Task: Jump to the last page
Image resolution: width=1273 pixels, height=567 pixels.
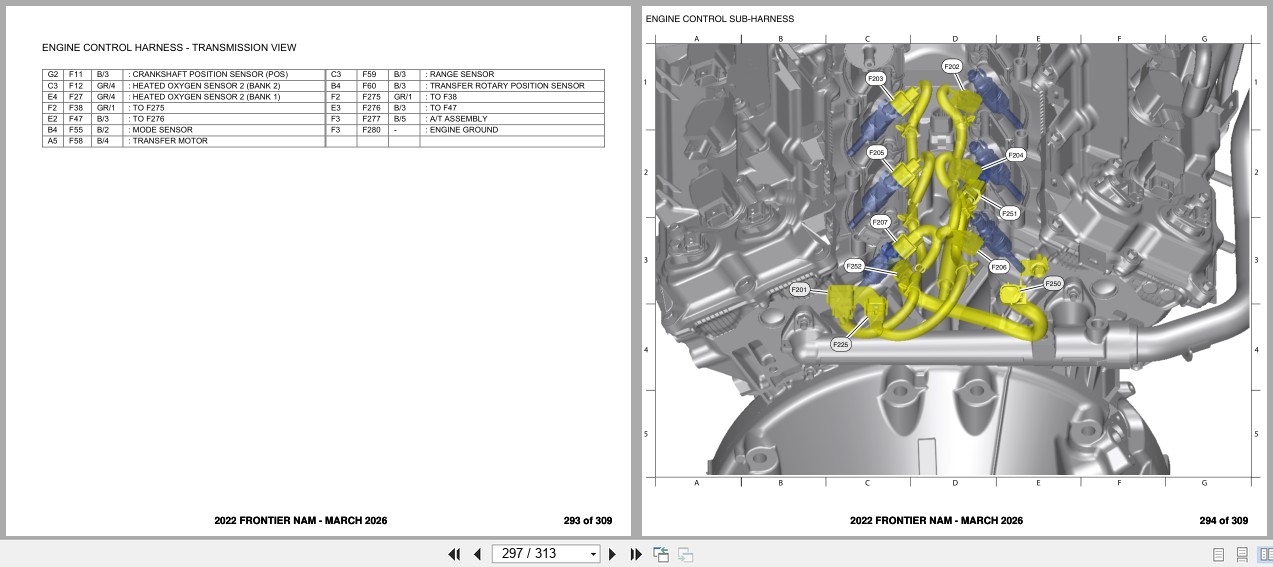Action: click(635, 554)
